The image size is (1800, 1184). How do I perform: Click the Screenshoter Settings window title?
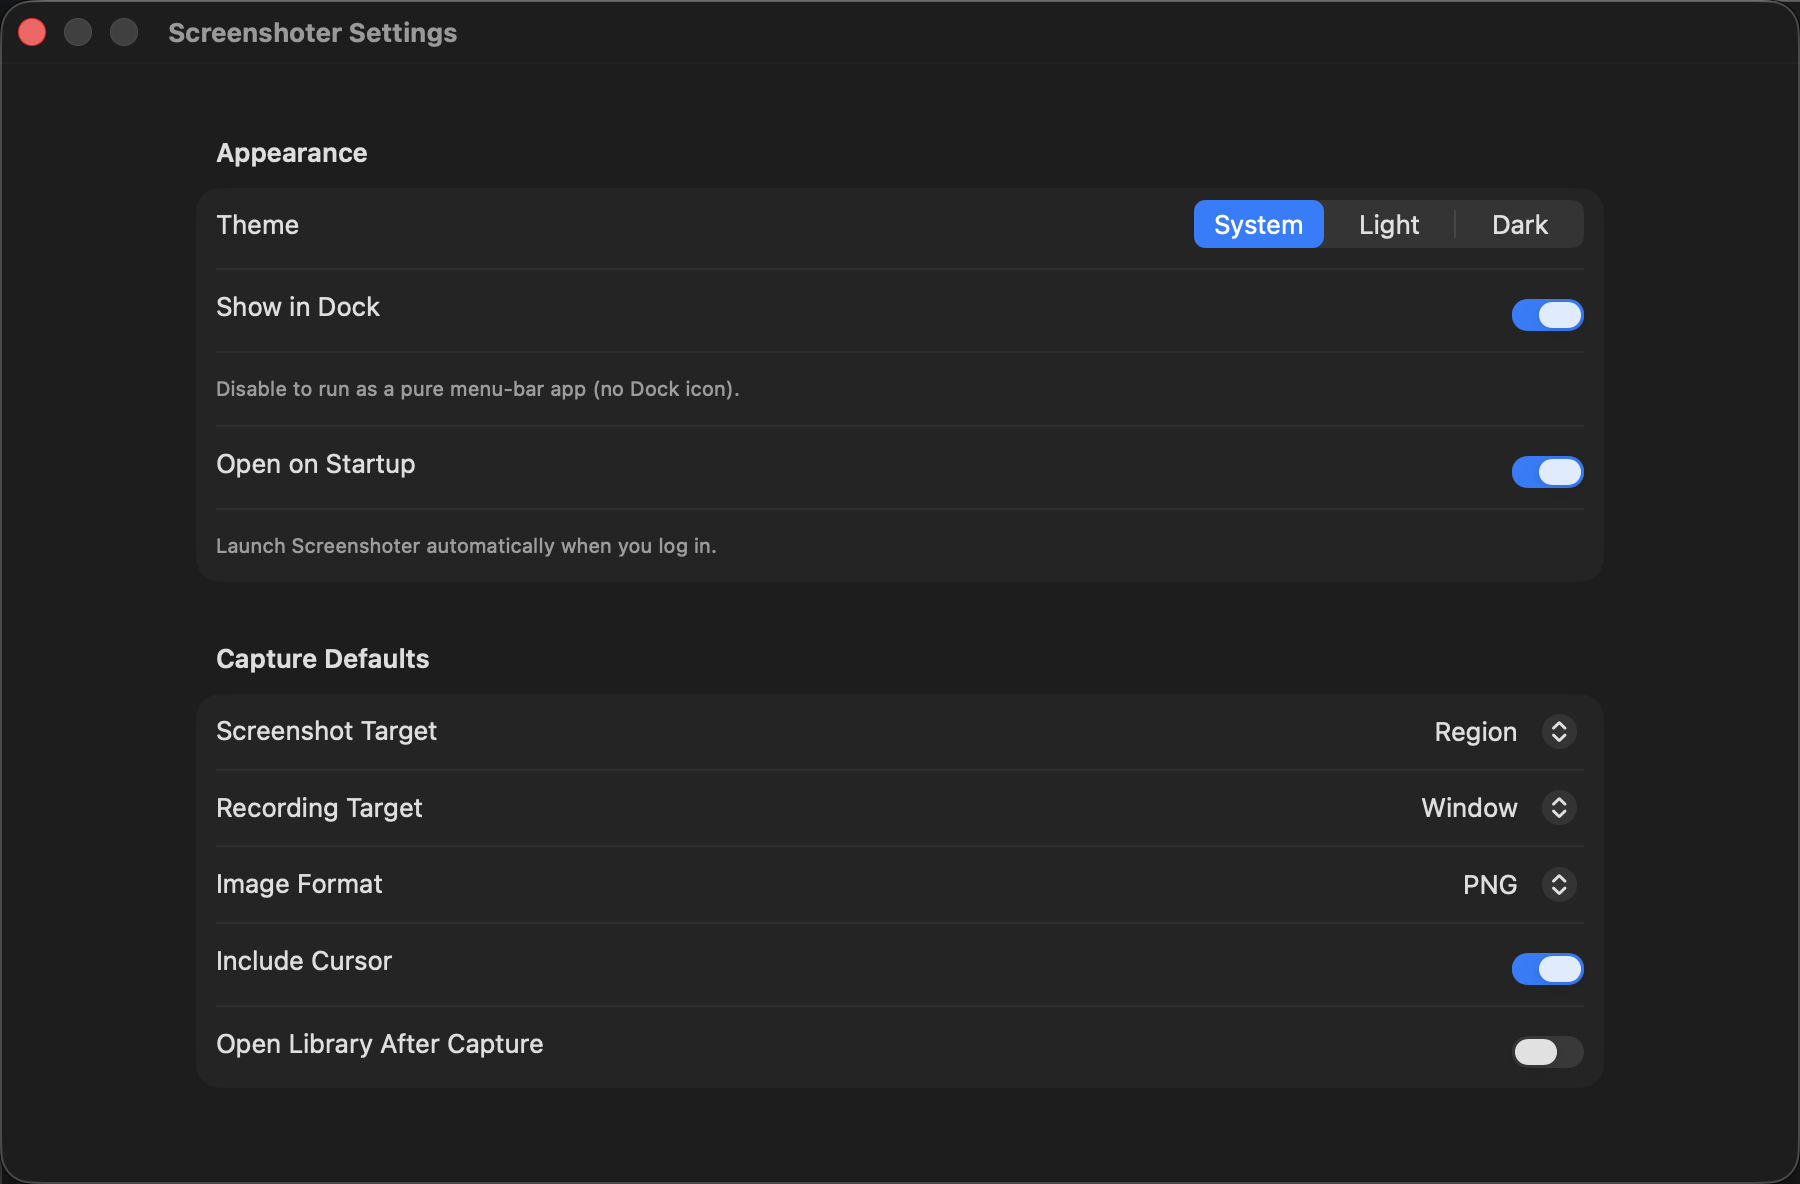coord(312,33)
